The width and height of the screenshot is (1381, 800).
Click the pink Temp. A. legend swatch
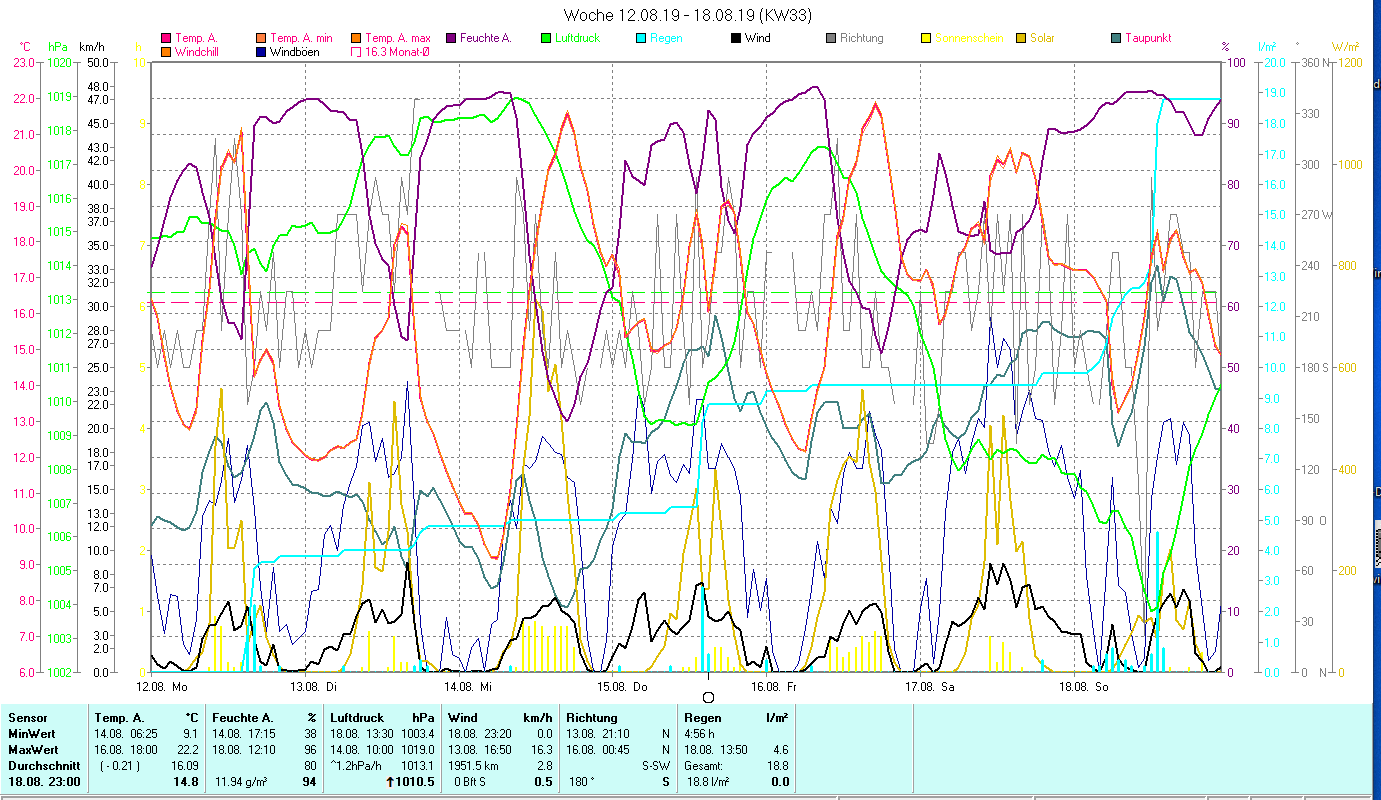coord(166,39)
